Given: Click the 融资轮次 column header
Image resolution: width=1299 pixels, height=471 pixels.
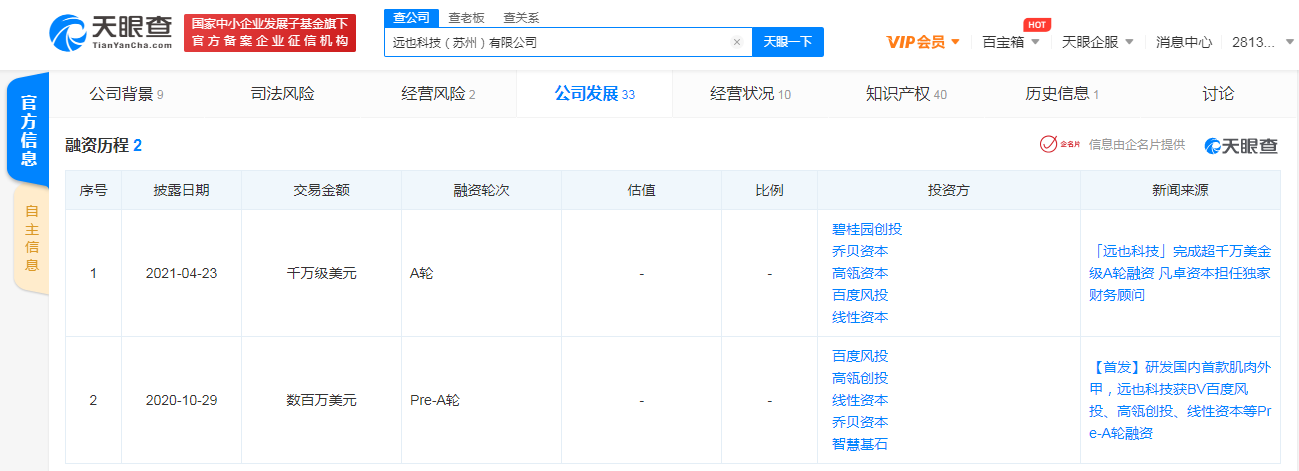Looking at the screenshot, I should pyautogui.click(x=481, y=190).
